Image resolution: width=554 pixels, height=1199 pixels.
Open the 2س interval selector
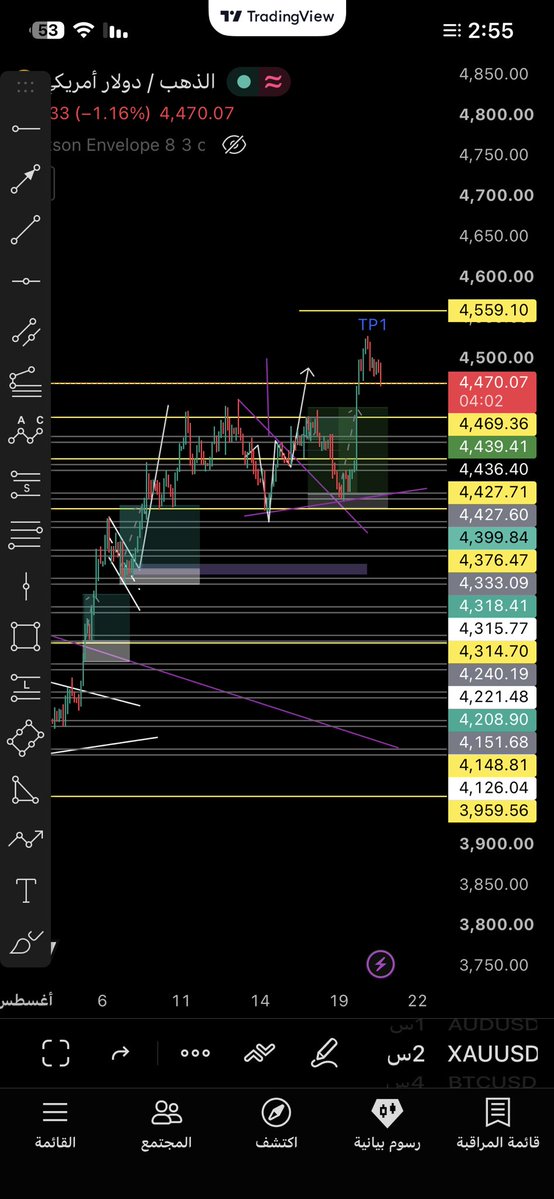(406, 1054)
